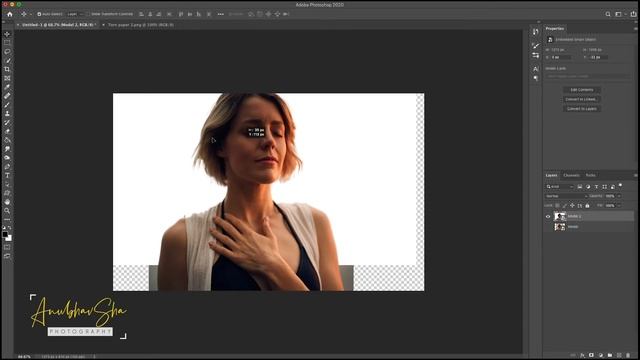Viewport: 640px width, 360px height.
Task: Toggle Show Transform Controls checkbox
Action: pyautogui.click(x=88, y=14)
